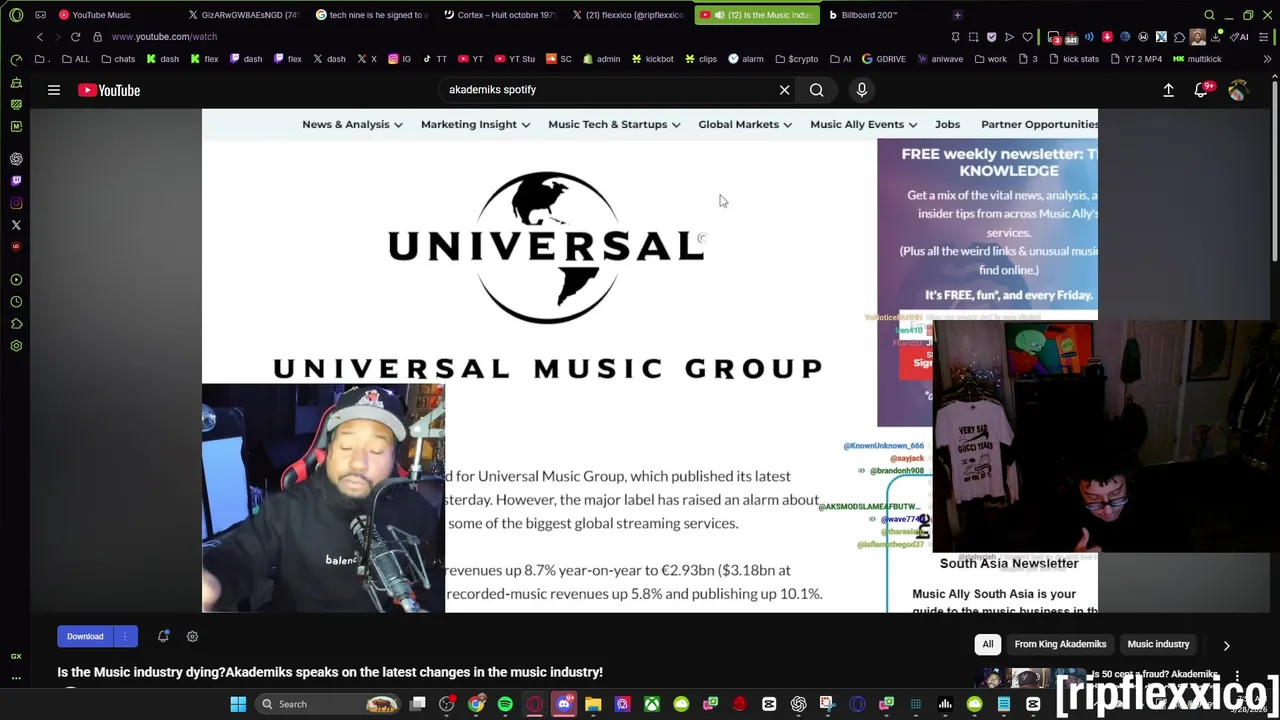Open YouTube notifications bell
The image size is (1280, 720).
pos(1202,90)
